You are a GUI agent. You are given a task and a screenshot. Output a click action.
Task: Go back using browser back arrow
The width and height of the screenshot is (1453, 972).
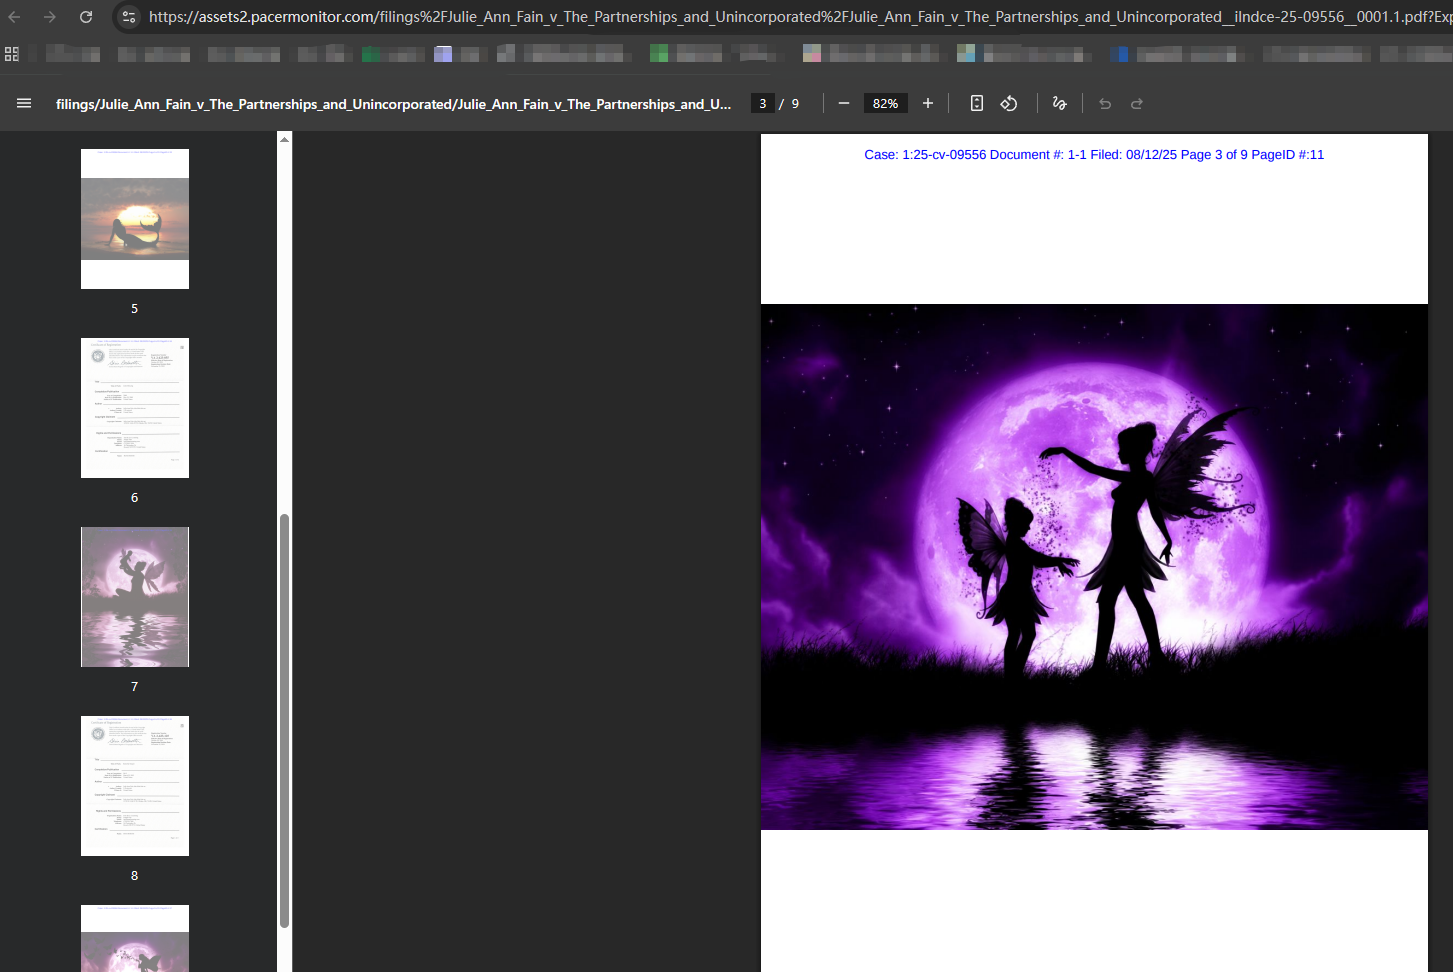click(15, 17)
